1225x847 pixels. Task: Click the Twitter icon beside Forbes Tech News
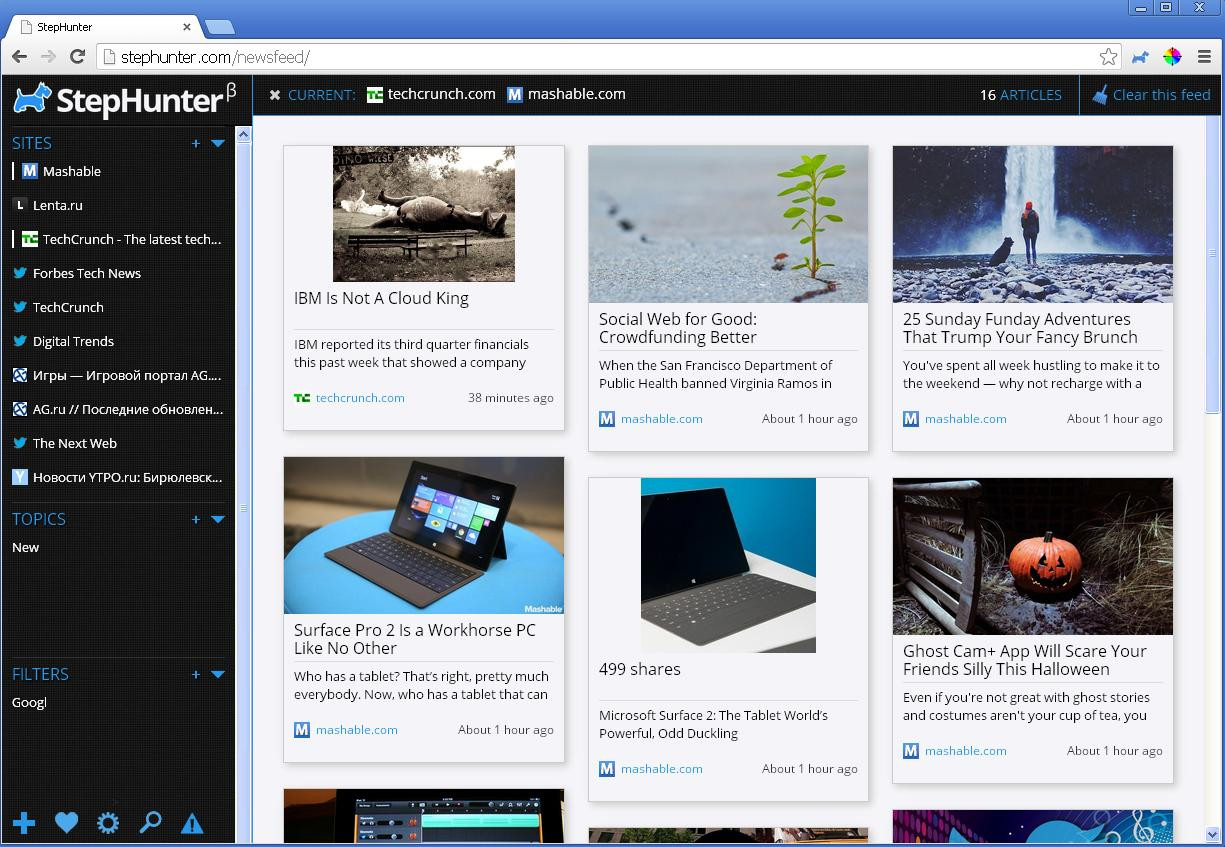19,273
